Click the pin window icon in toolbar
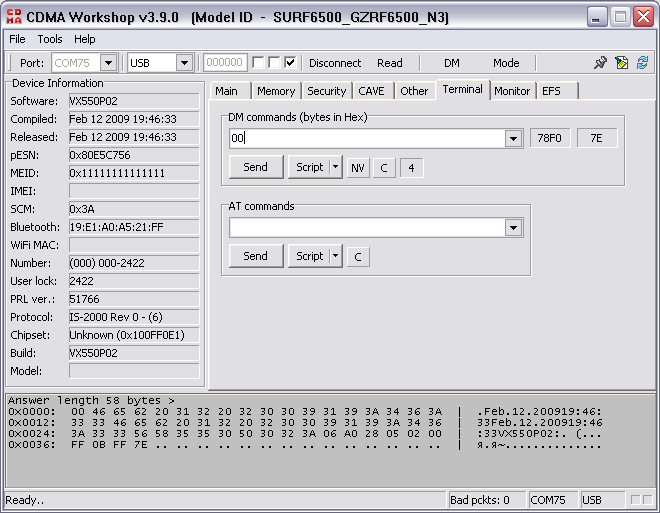The image size is (660, 513). [x=601, y=63]
